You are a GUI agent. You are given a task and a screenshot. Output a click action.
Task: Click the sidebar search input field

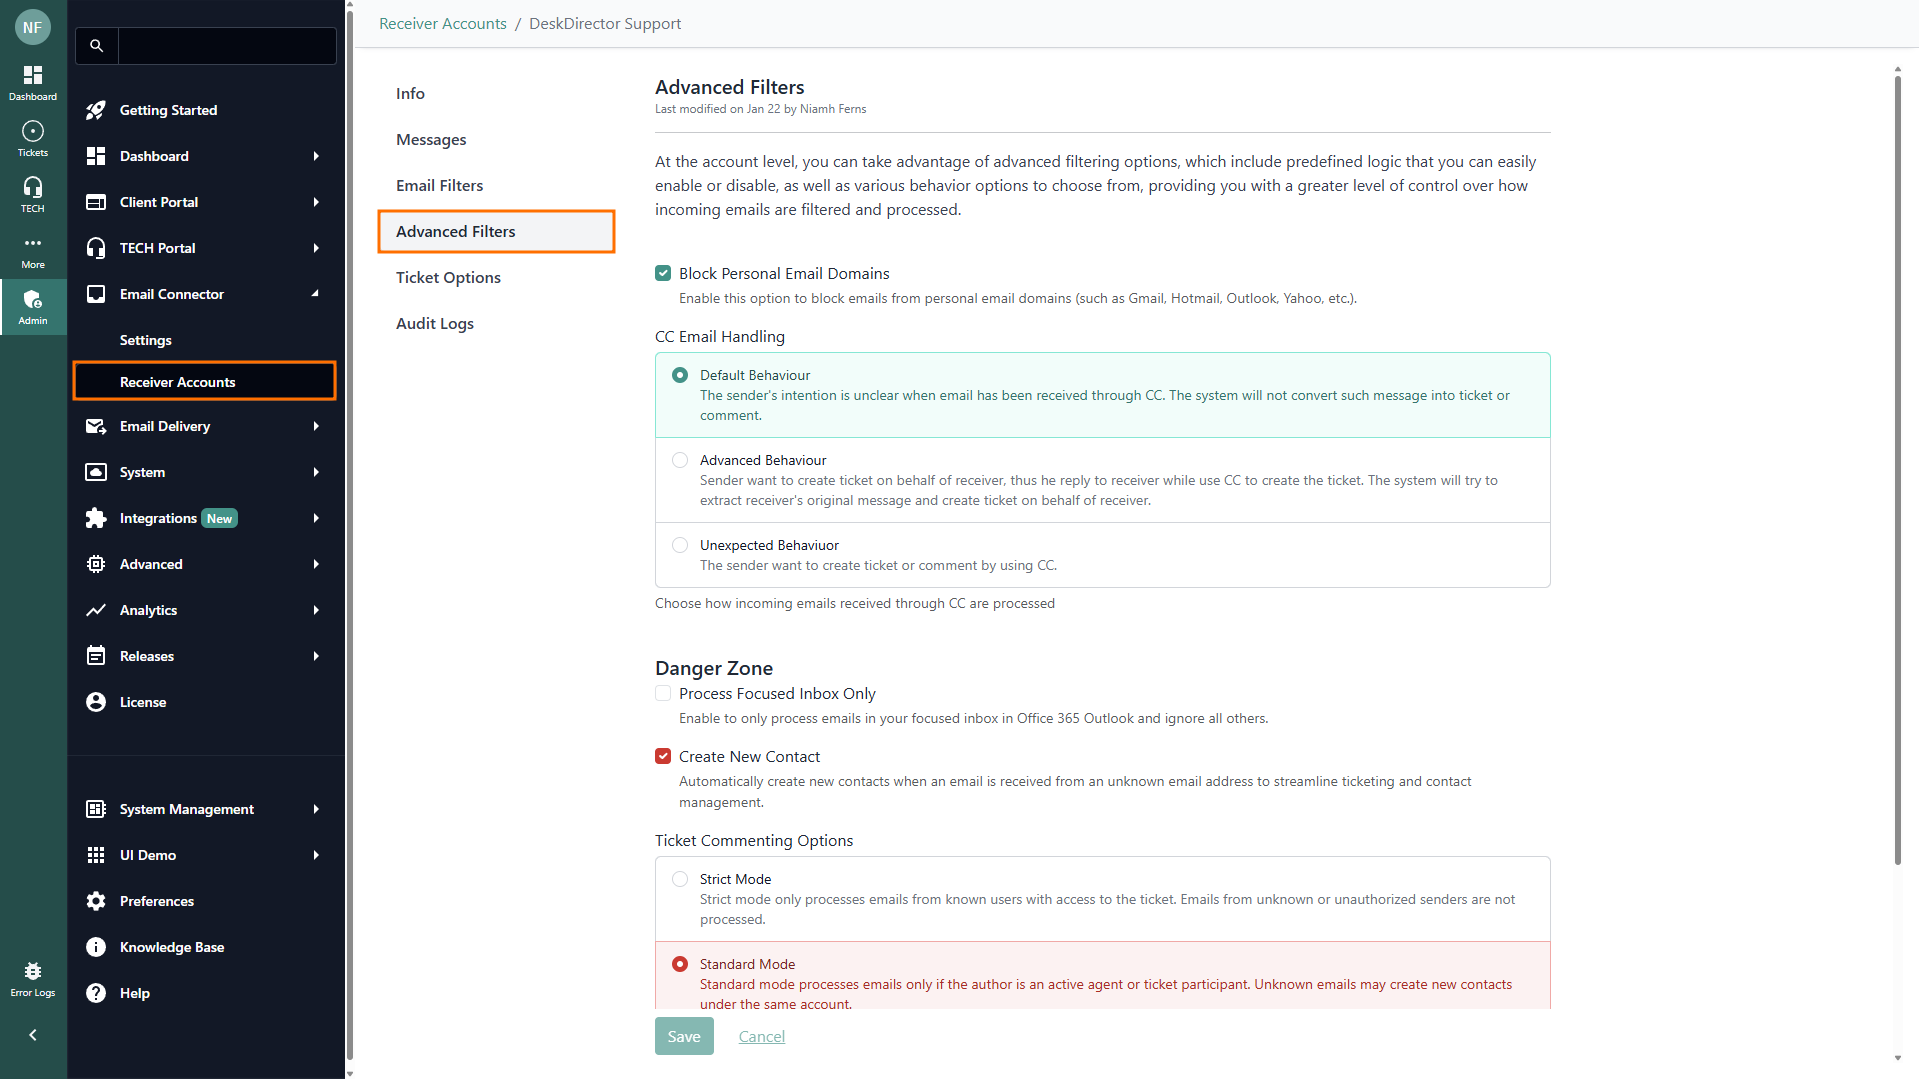tap(227, 46)
